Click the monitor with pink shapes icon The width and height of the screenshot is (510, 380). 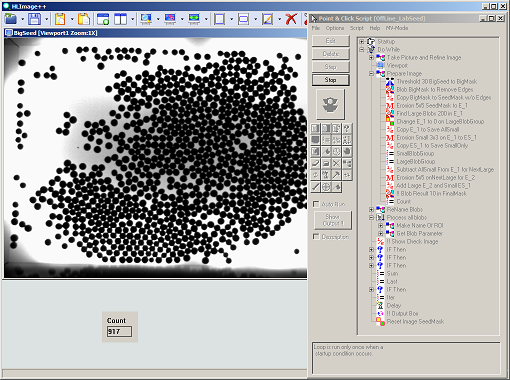click(x=170, y=19)
